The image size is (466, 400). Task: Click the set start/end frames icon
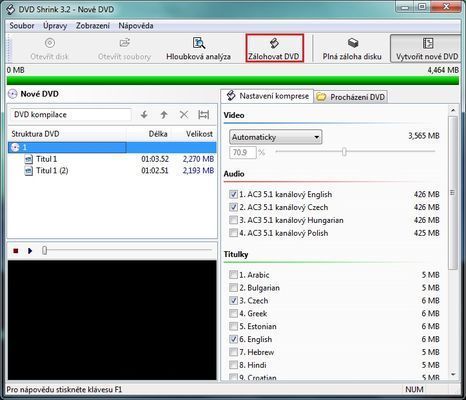204,115
